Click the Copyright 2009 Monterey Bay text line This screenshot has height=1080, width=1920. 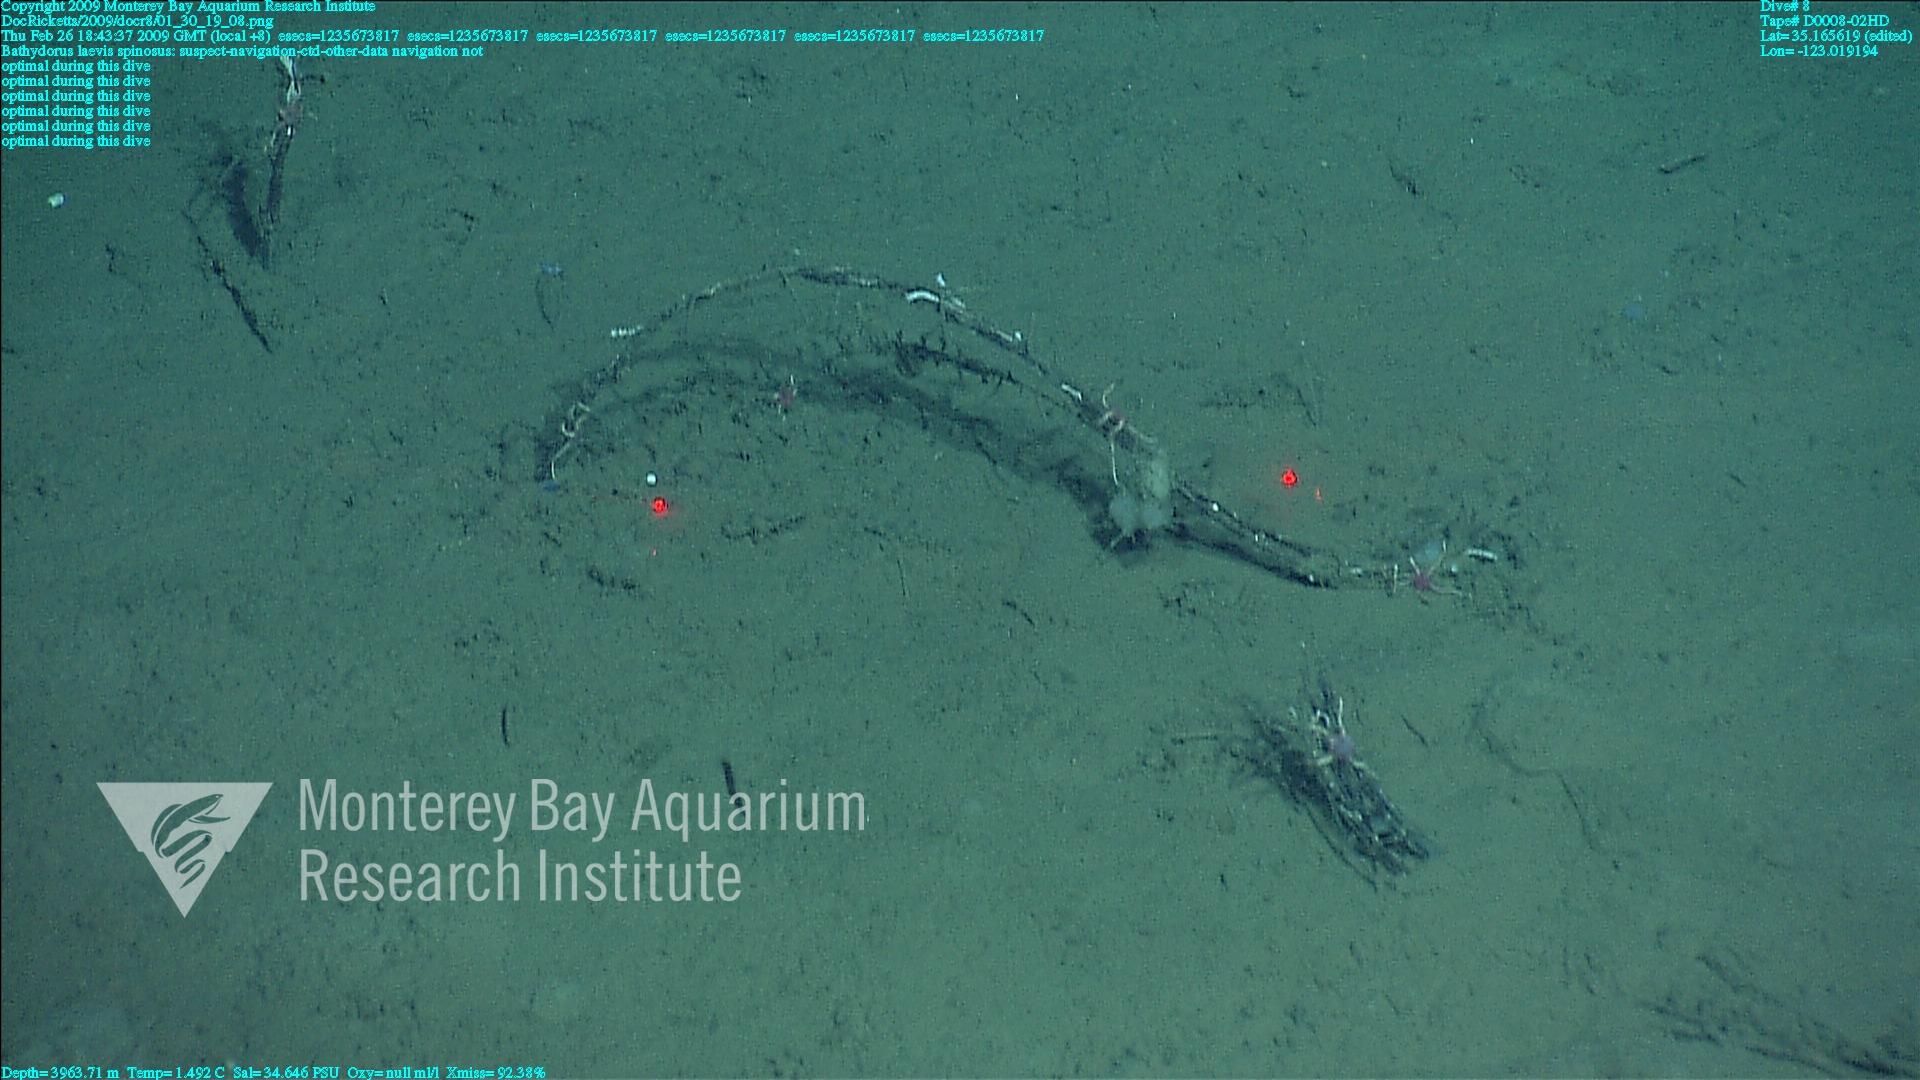click(188, 7)
